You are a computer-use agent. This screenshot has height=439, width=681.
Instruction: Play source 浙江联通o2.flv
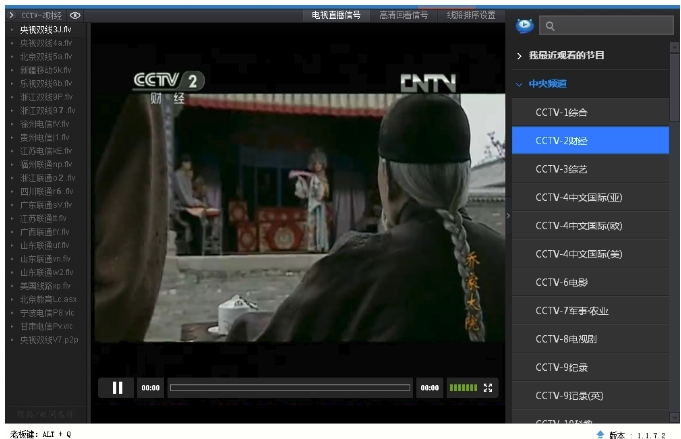coord(48,178)
